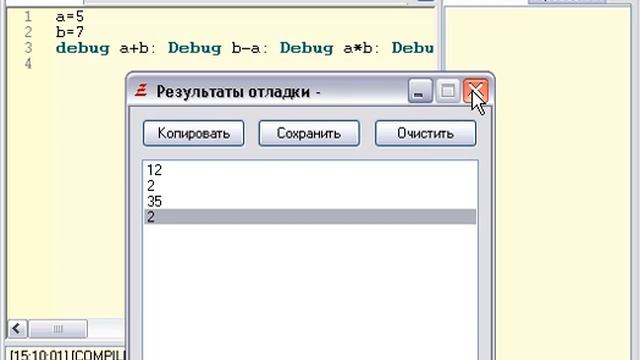Click the Результаты отладки title bar text

click(238, 91)
